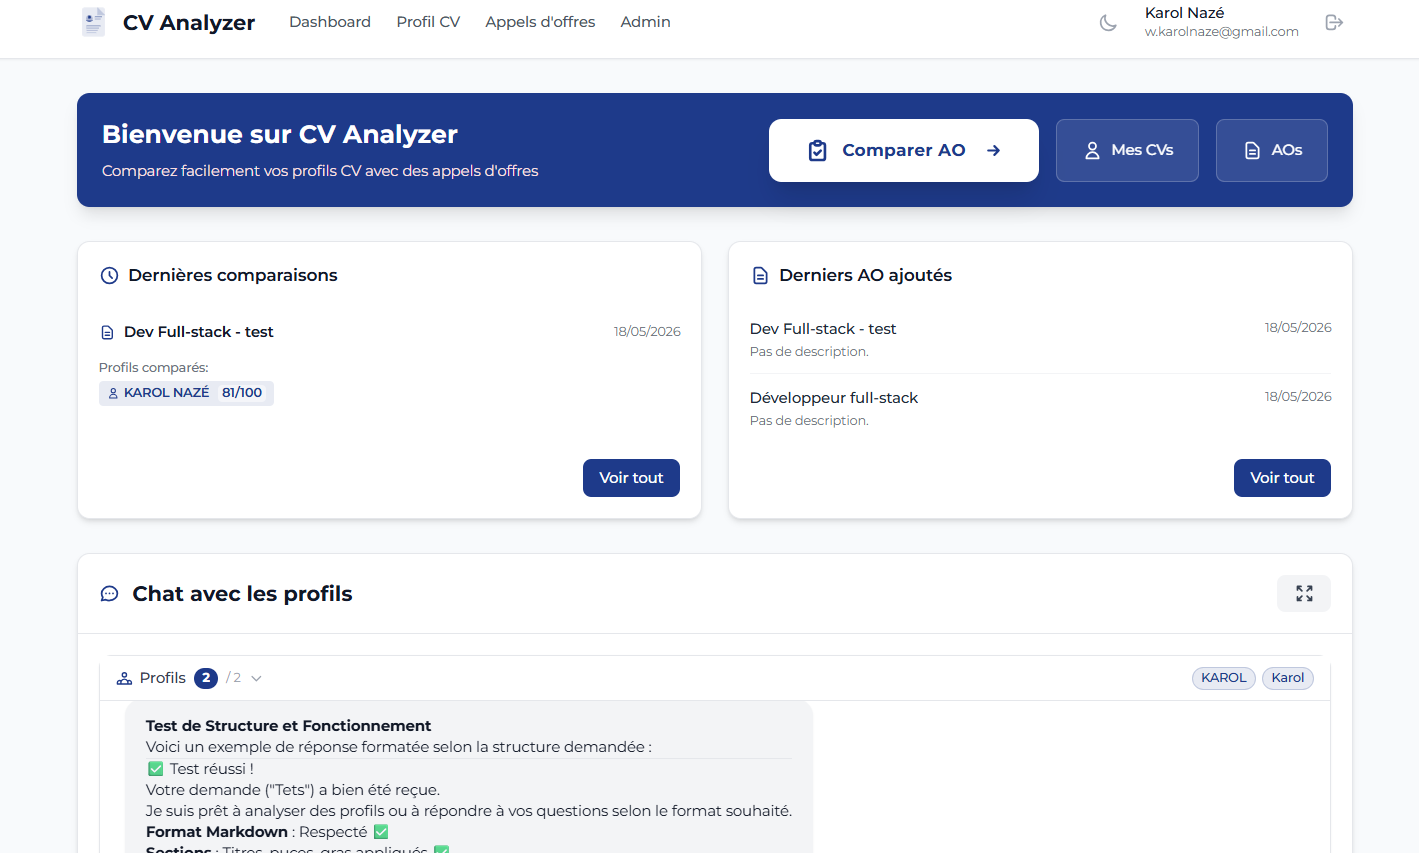Screen dimensions: 1419x853
Task: Open the AOs button
Action: coord(1272,150)
